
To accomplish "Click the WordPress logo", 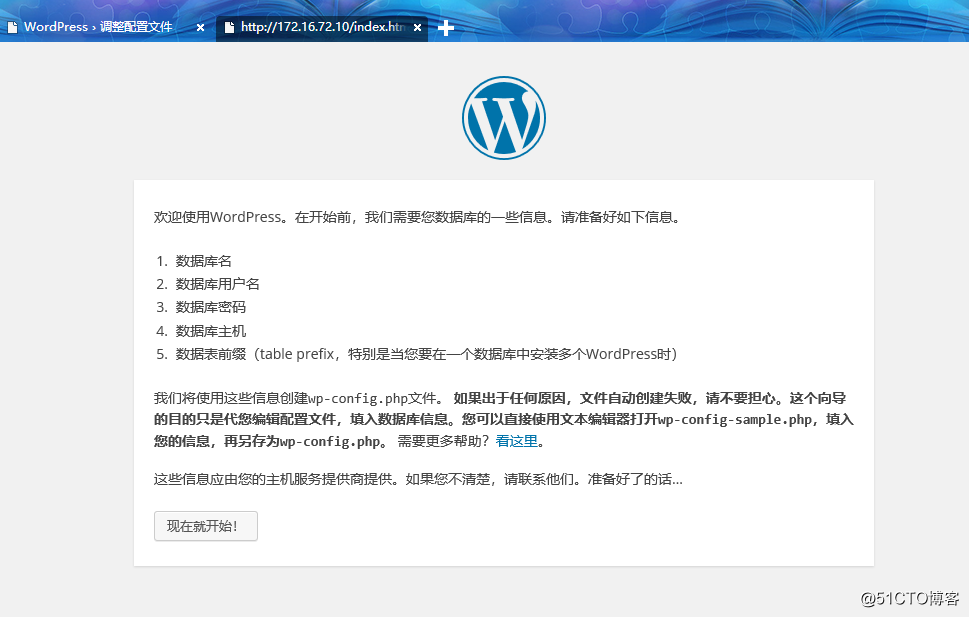I will coord(504,118).
